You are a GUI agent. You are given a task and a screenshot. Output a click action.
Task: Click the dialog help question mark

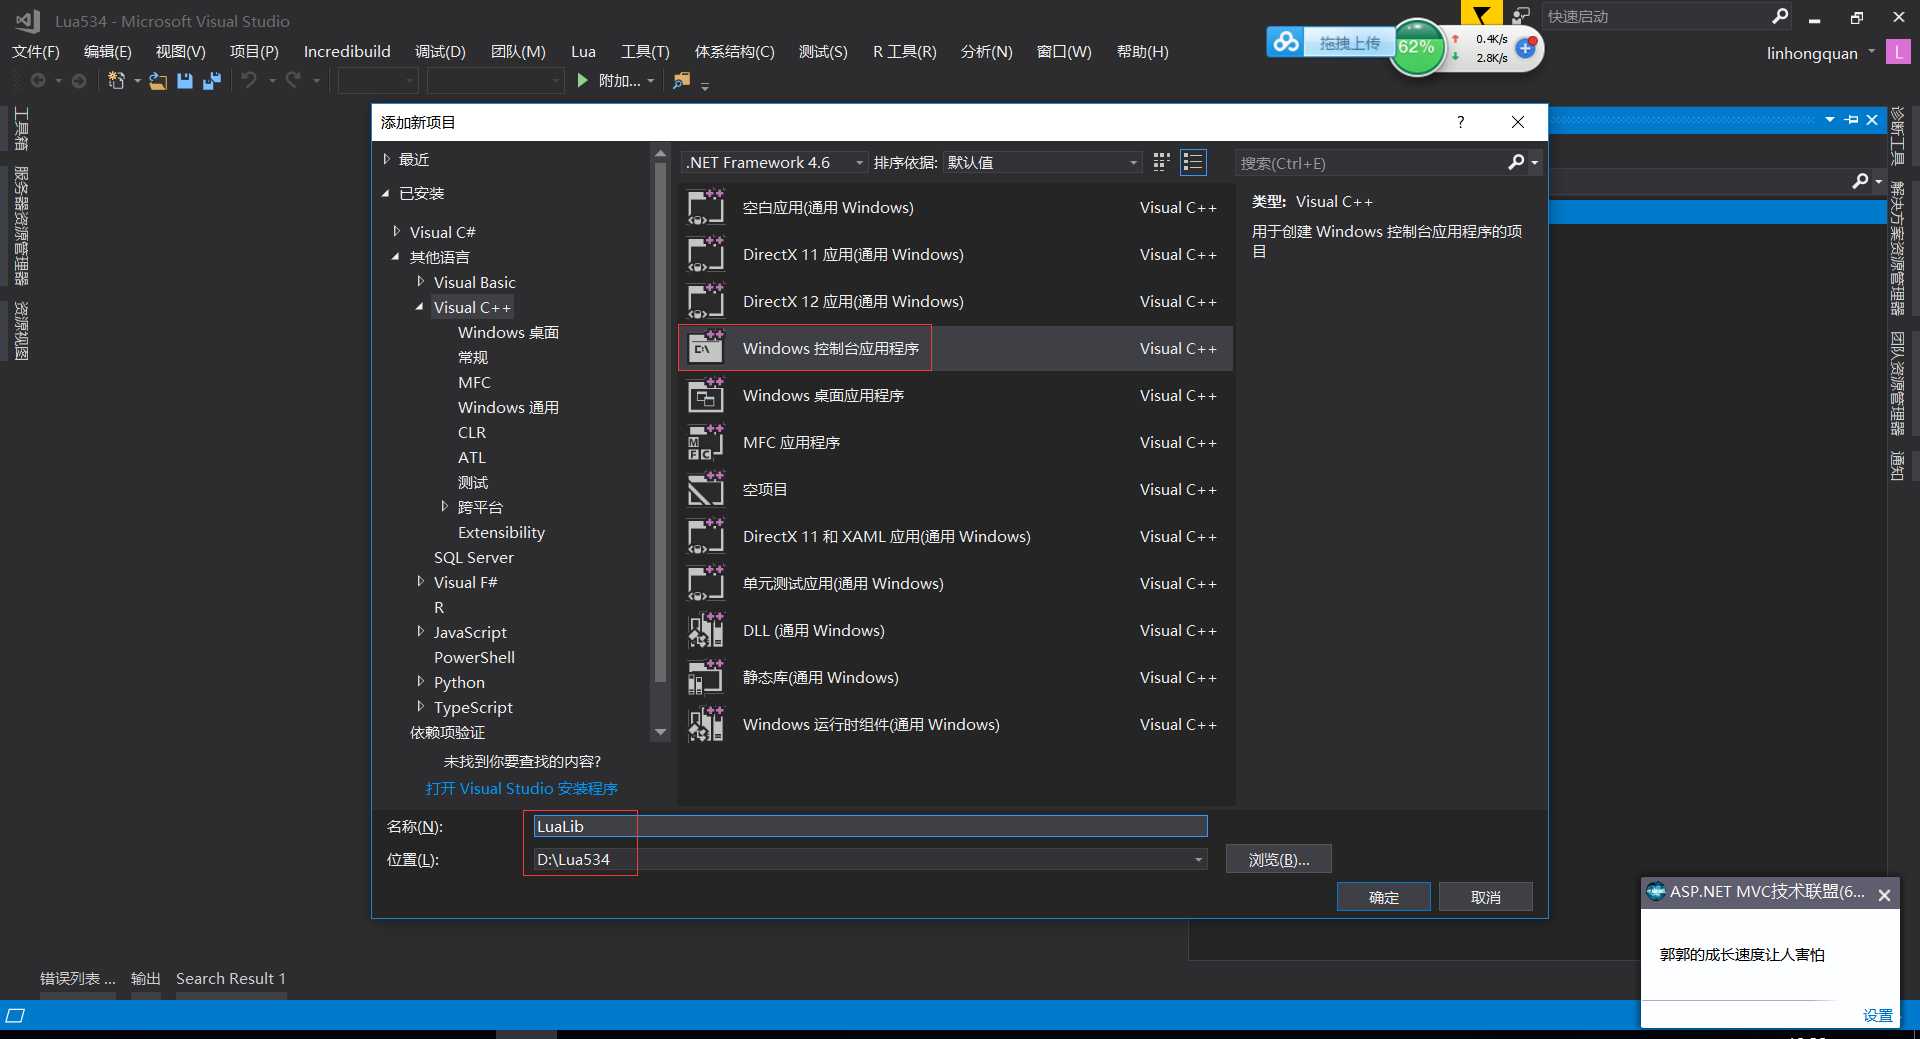click(1461, 122)
